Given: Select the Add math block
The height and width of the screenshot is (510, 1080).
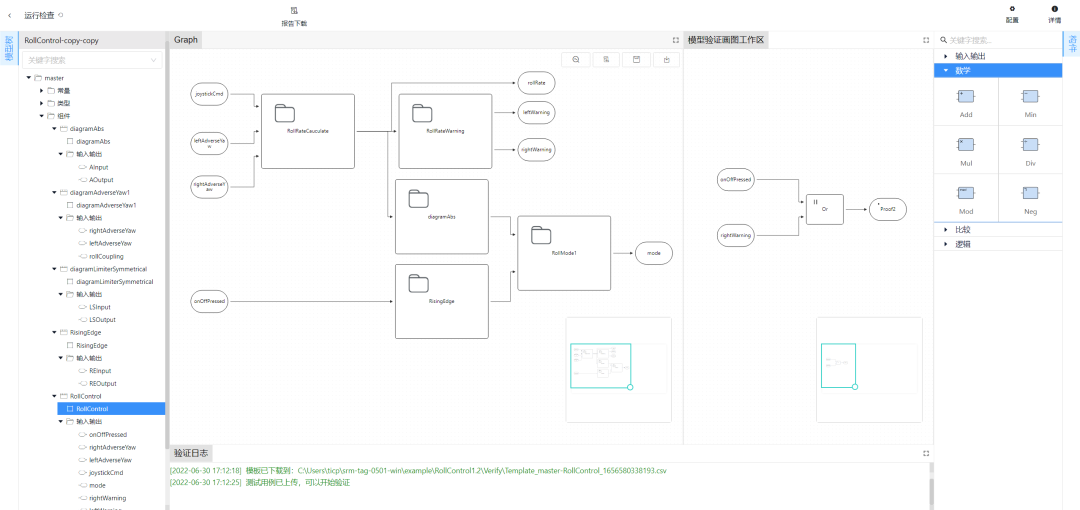Looking at the screenshot, I should [x=966, y=97].
